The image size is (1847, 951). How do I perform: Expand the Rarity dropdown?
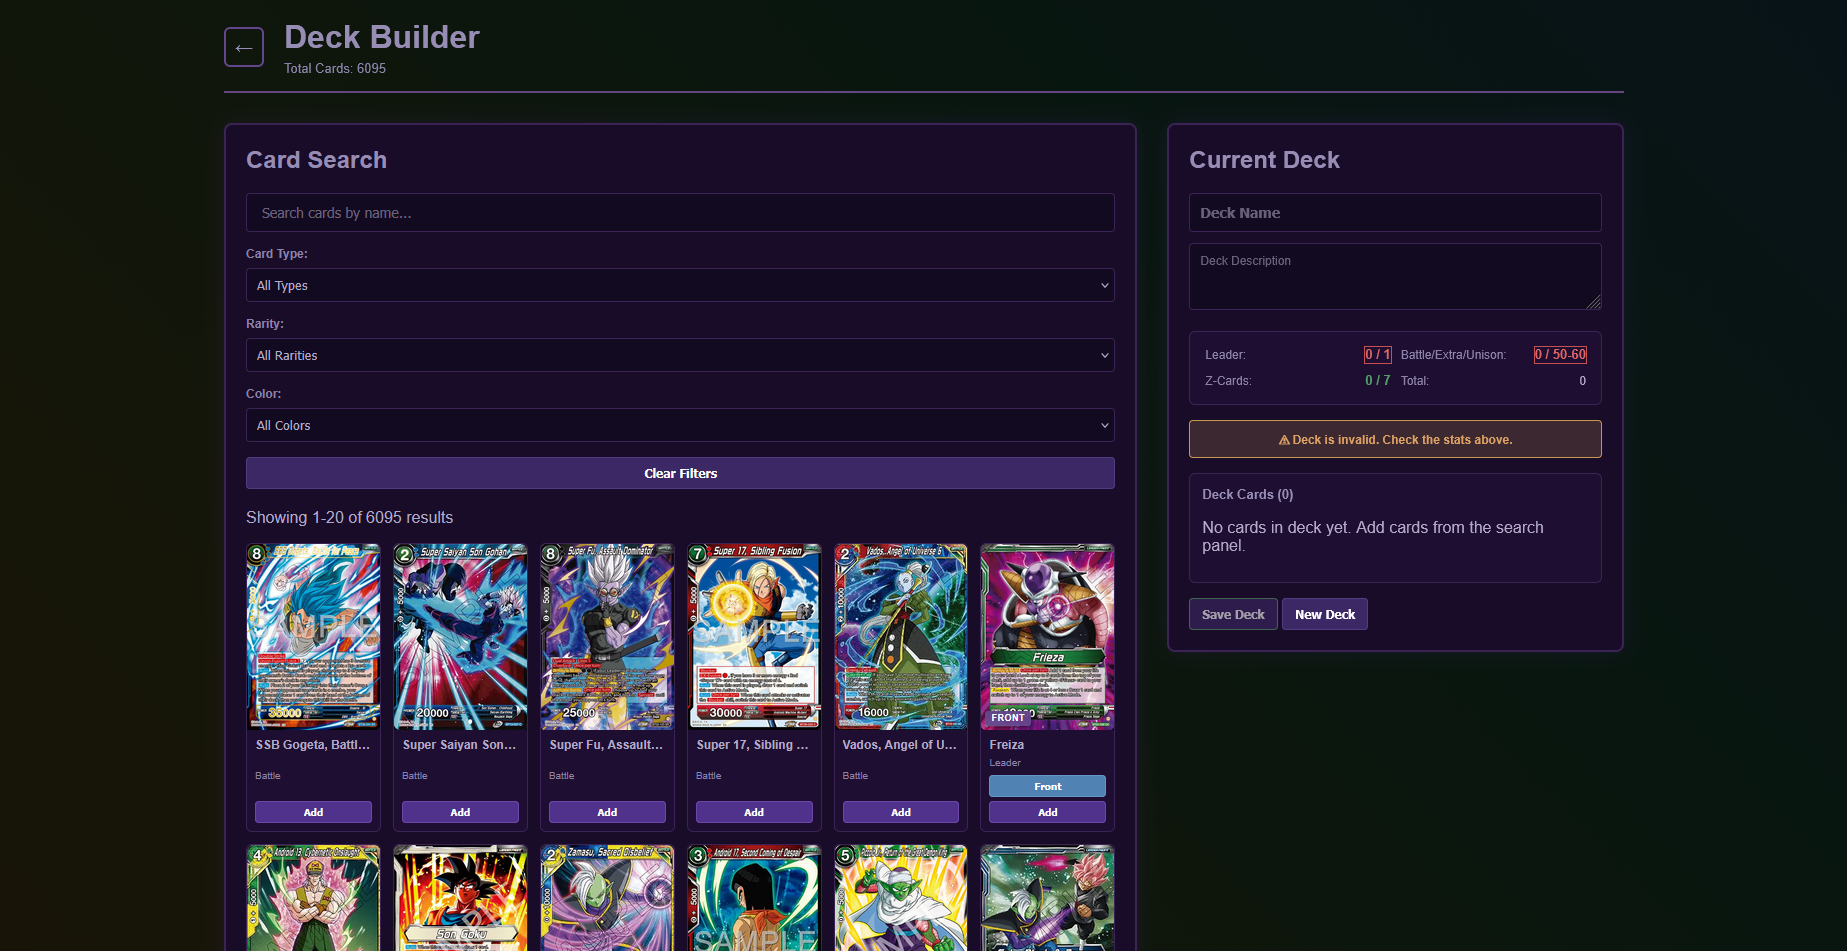pyautogui.click(x=680, y=355)
